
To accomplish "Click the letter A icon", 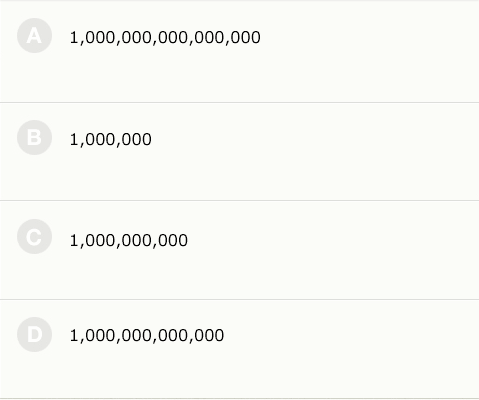I will tap(34, 36).
